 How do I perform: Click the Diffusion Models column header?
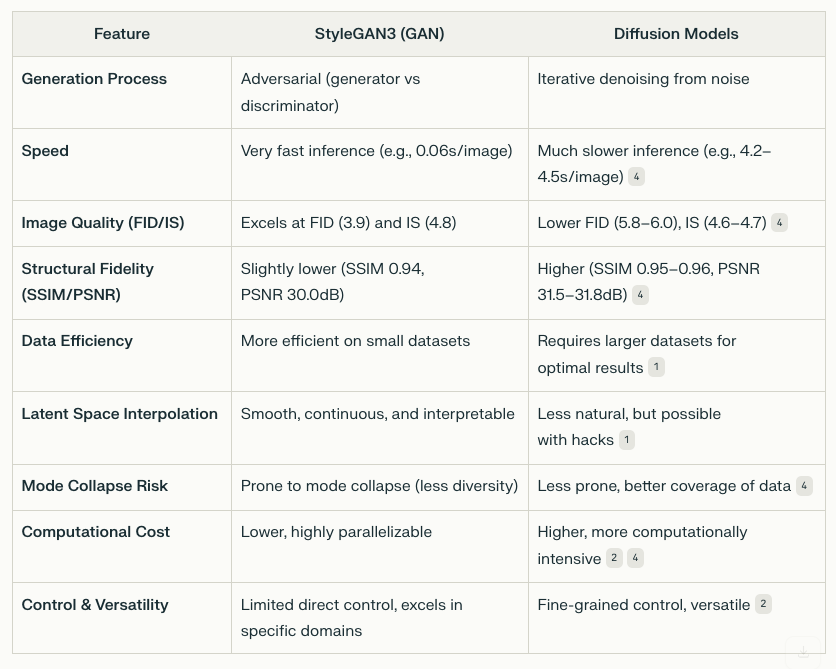tap(676, 34)
